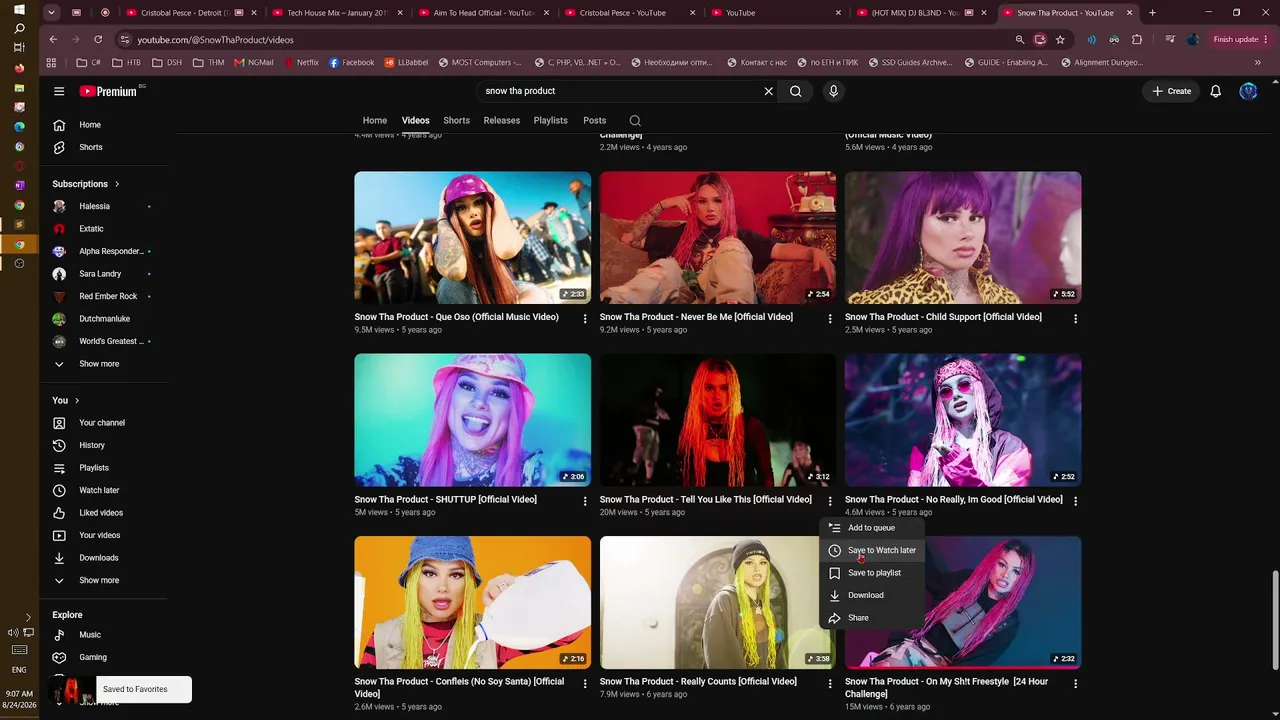Open the Windows Start menu
The width and height of the screenshot is (1280, 720).
click(19, 9)
